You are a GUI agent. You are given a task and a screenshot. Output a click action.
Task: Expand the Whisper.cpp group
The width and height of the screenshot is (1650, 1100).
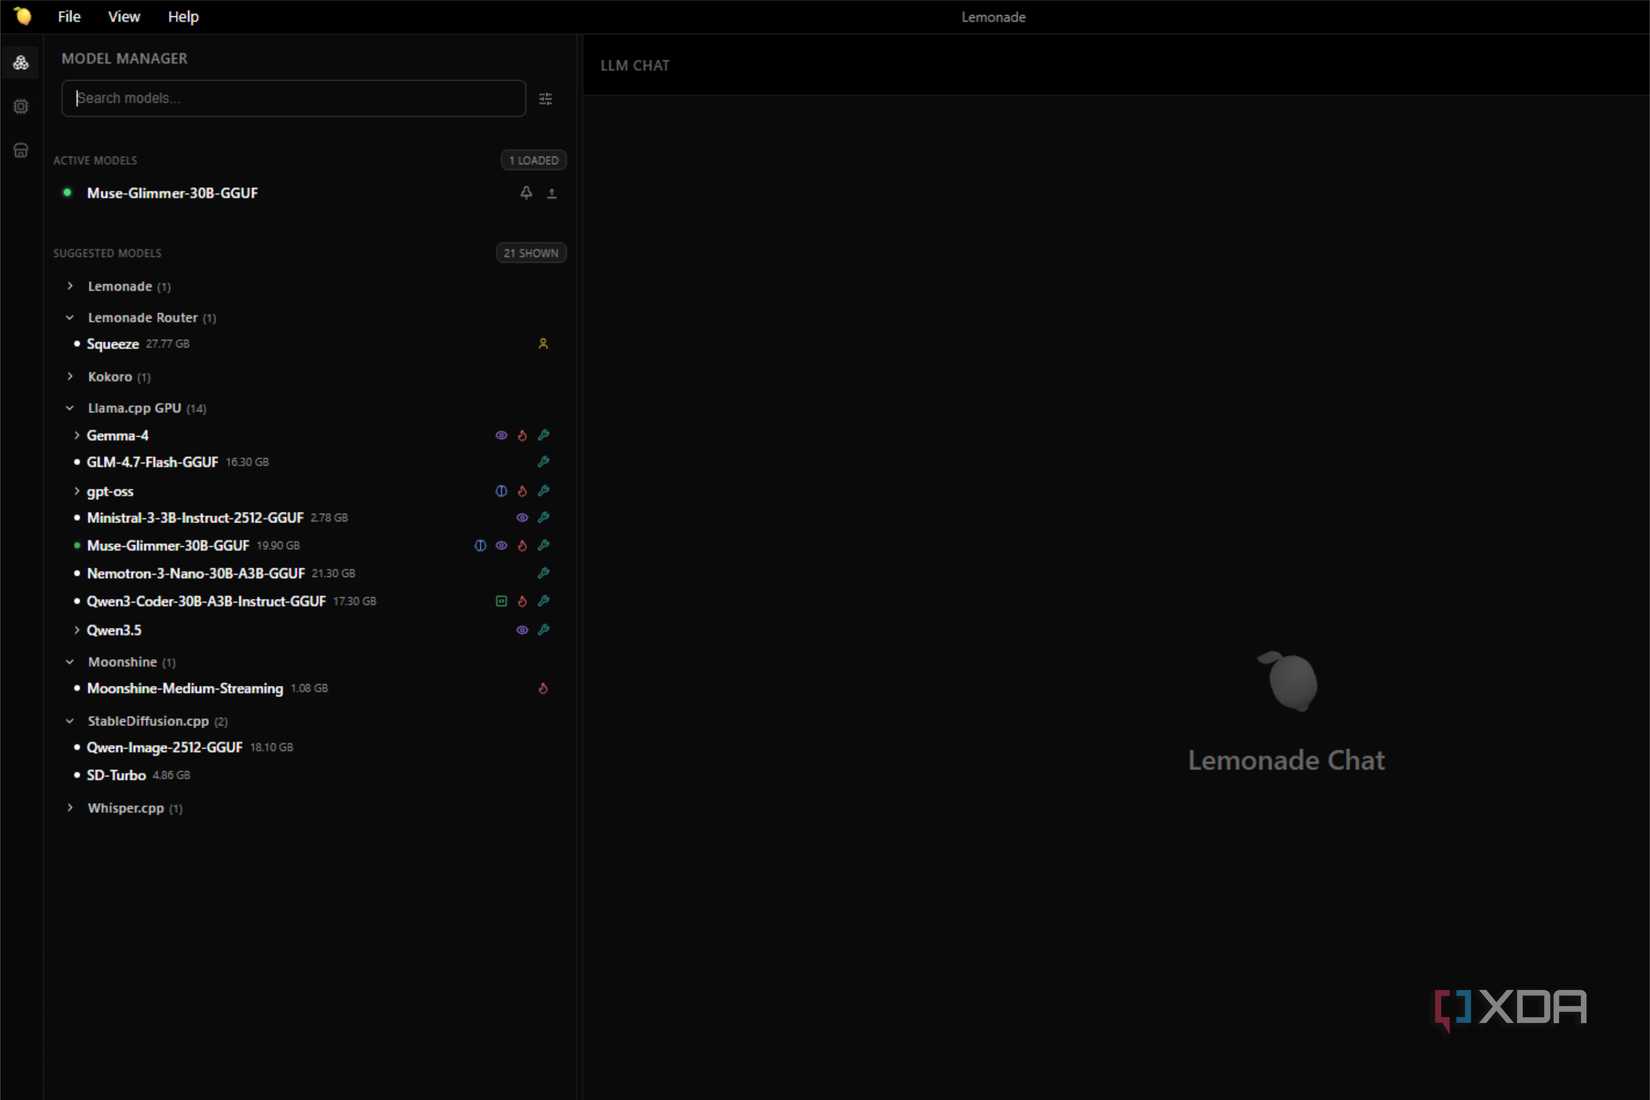point(70,808)
